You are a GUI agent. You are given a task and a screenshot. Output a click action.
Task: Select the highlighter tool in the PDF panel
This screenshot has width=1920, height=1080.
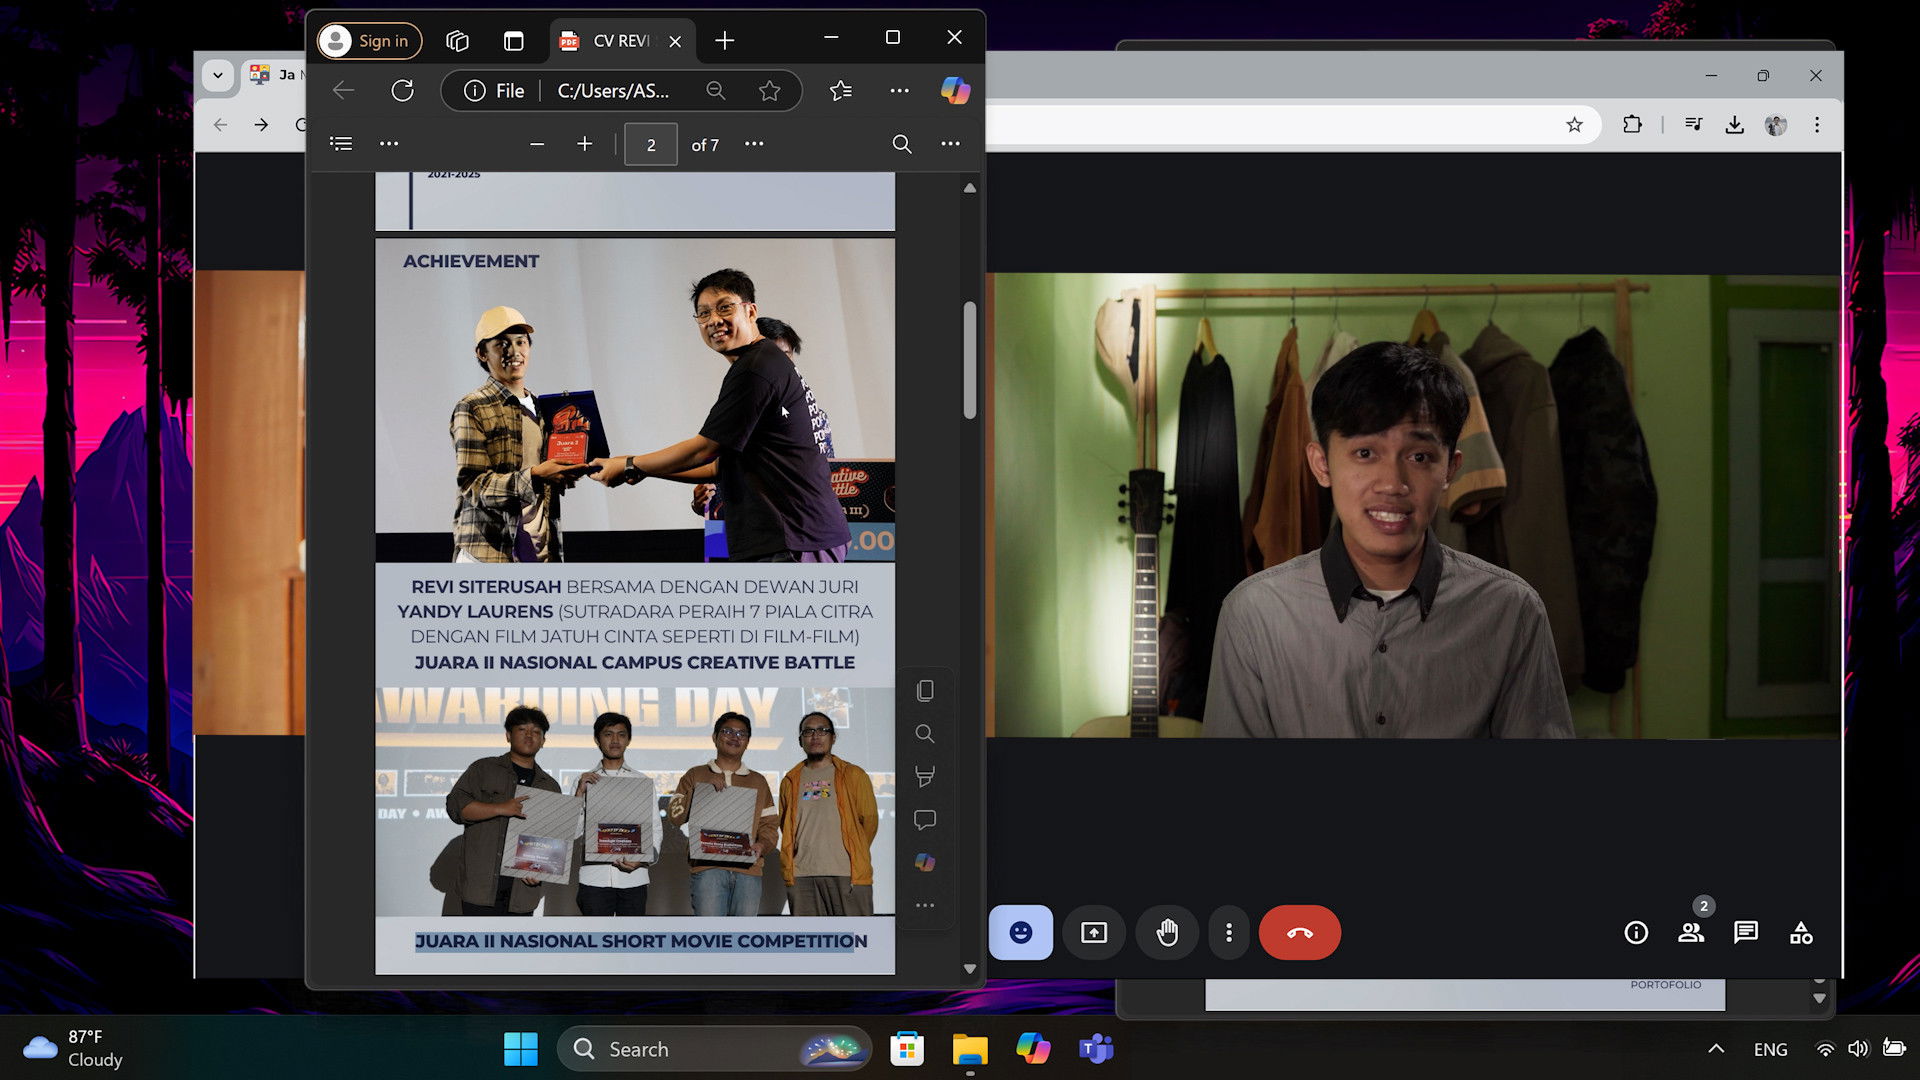pos(925,776)
